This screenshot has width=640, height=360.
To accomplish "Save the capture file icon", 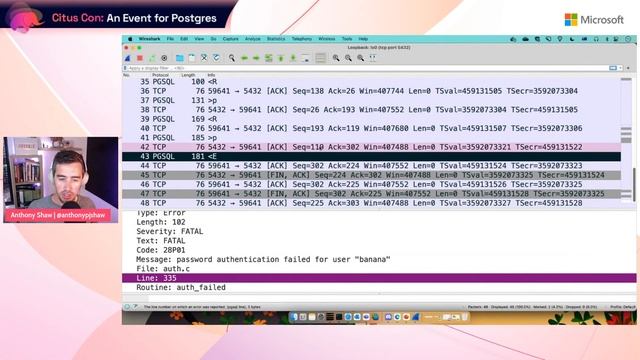I will click(192, 58).
